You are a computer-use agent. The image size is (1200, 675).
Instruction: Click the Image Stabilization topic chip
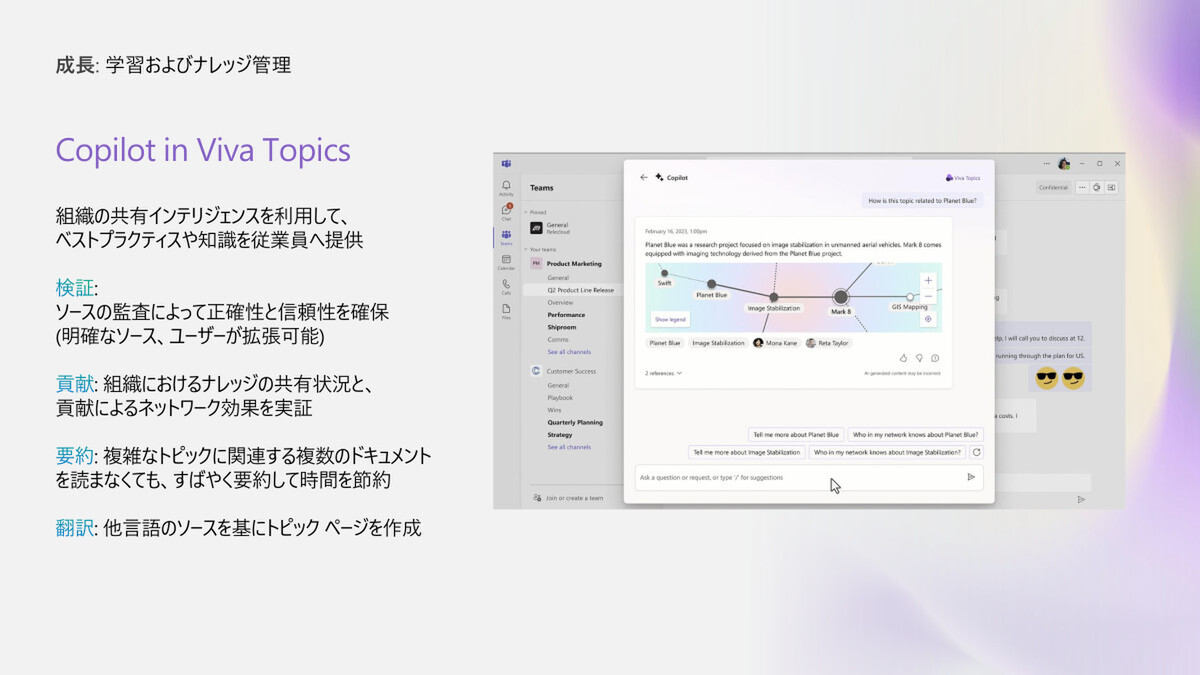718,343
